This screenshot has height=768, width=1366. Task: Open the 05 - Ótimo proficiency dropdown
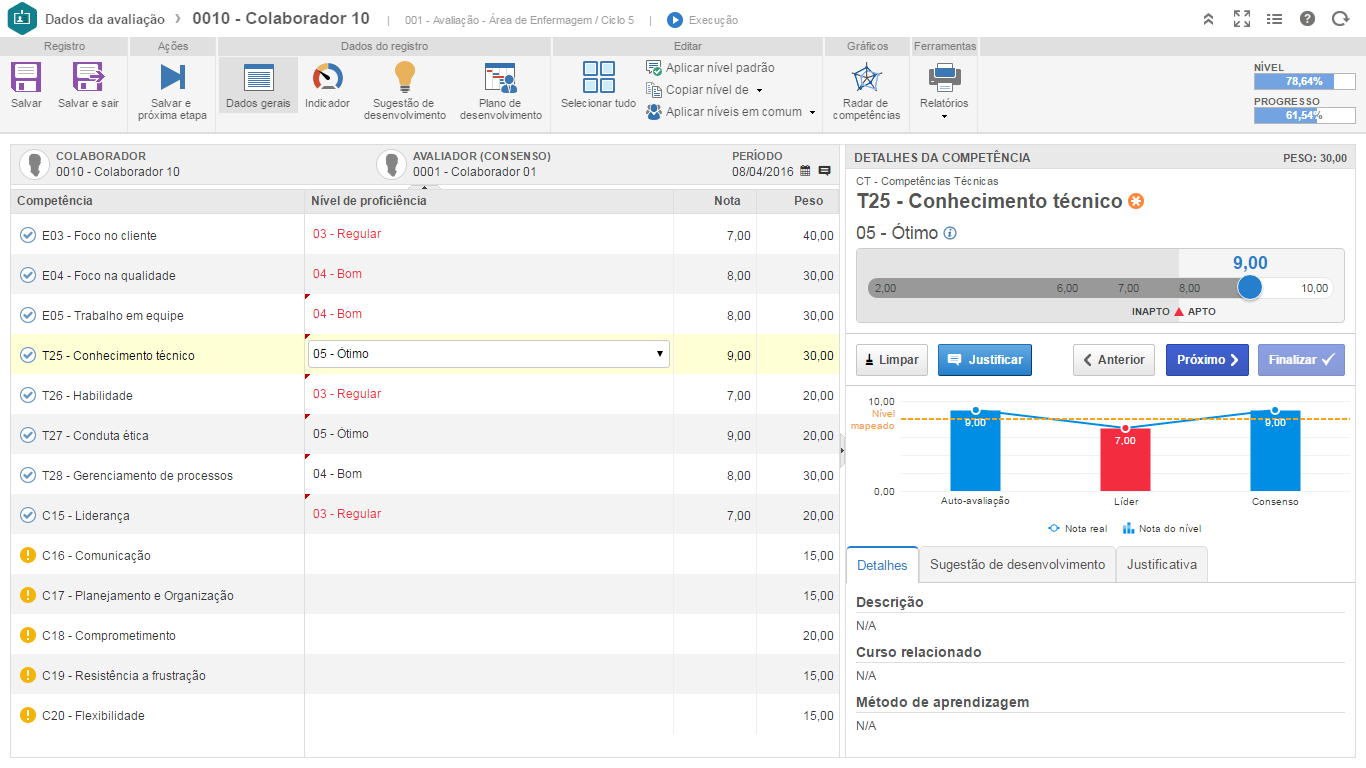pos(488,354)
